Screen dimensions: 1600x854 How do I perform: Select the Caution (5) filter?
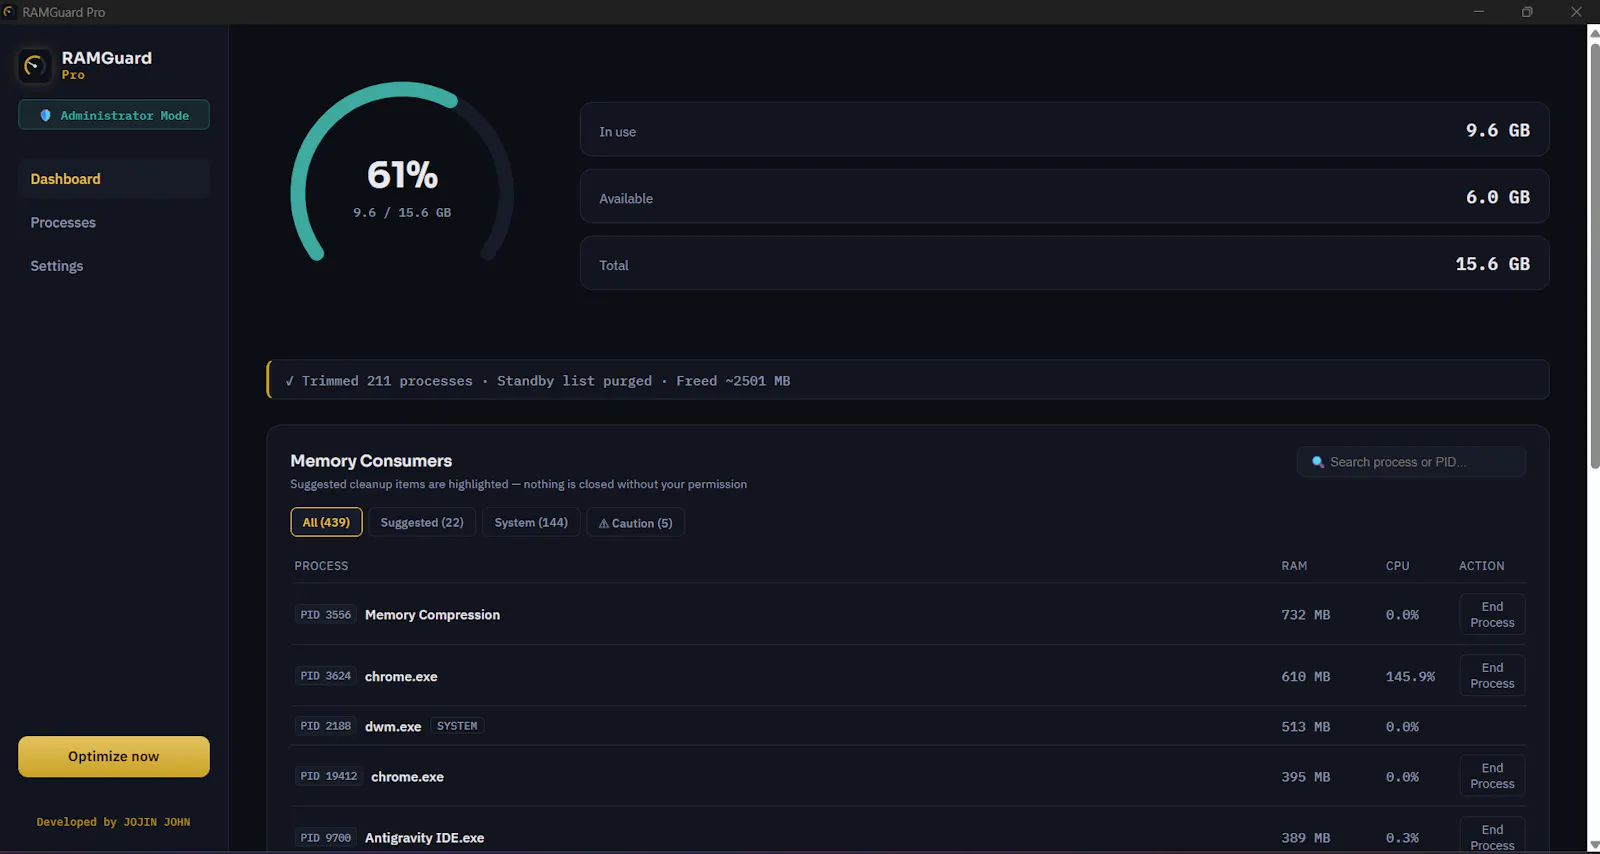pos(635,522)
